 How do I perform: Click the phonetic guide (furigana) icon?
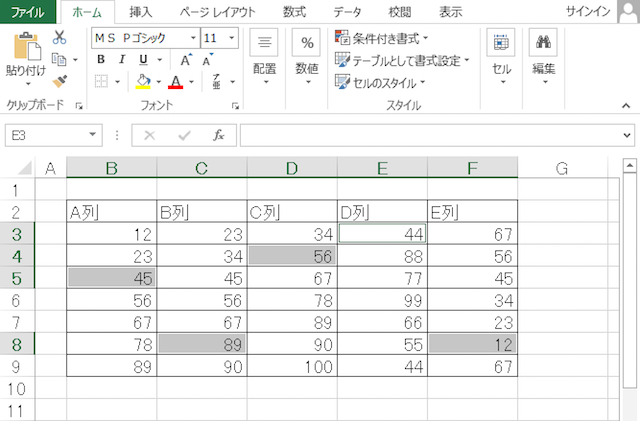tap(216, 81)
